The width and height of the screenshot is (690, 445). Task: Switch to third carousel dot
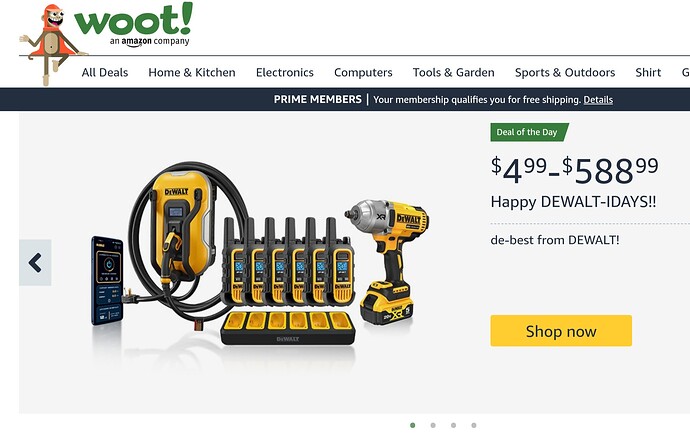(453, 425)
